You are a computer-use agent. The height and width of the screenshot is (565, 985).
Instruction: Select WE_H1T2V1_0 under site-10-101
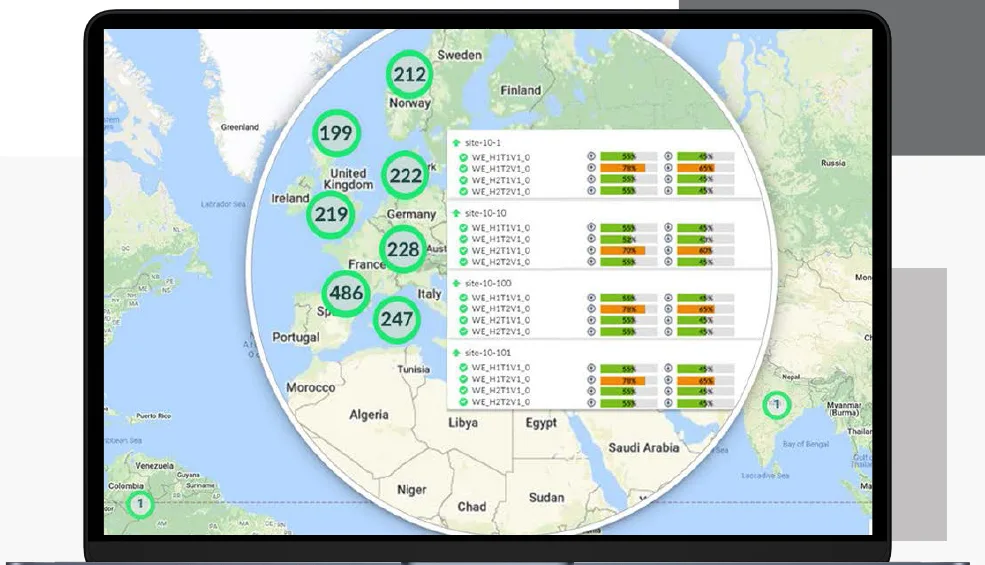[501, 379]
